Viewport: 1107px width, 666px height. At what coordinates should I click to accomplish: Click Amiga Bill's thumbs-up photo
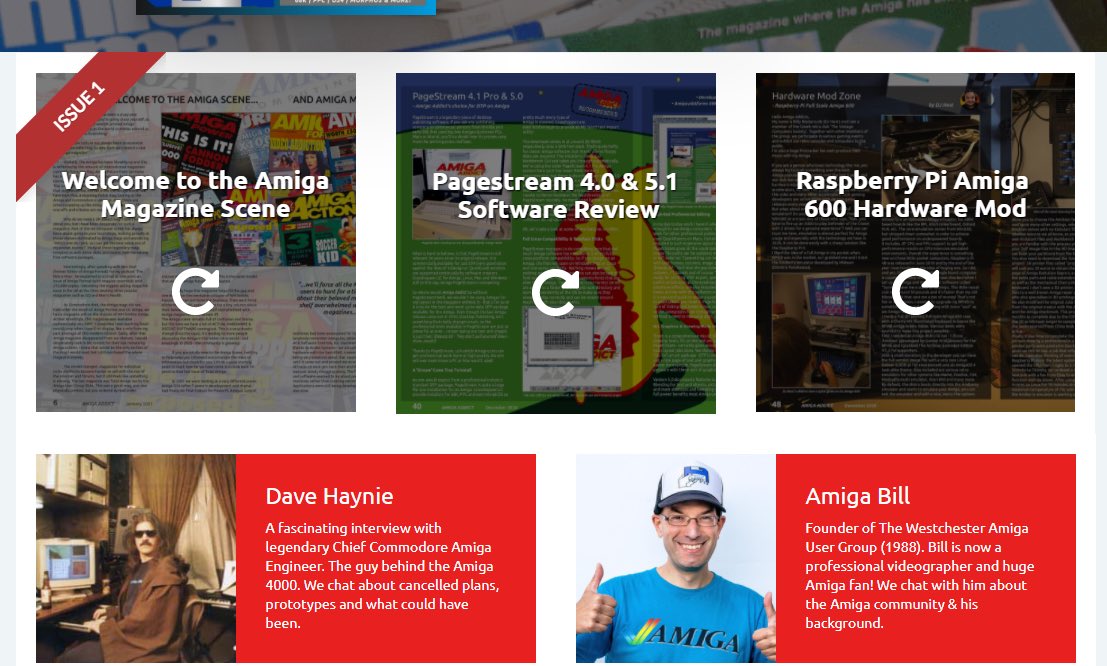pos(676,558)
